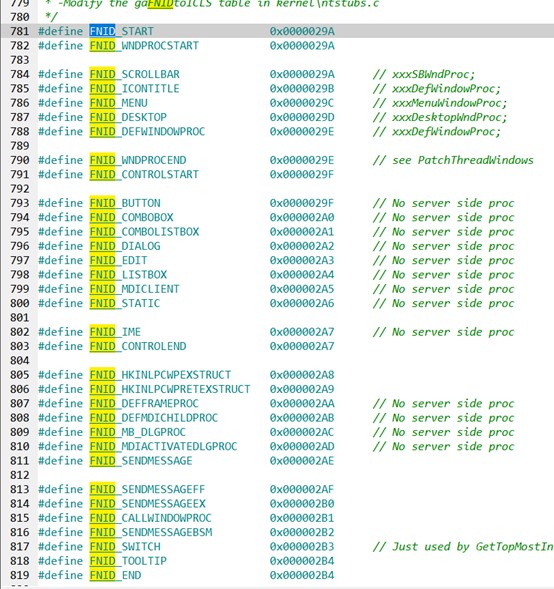The width and height of the screenshot is (554, 589).
Task: Click the 'see PatchThreadWindows' comment
Action: click(x=453, y=160)
